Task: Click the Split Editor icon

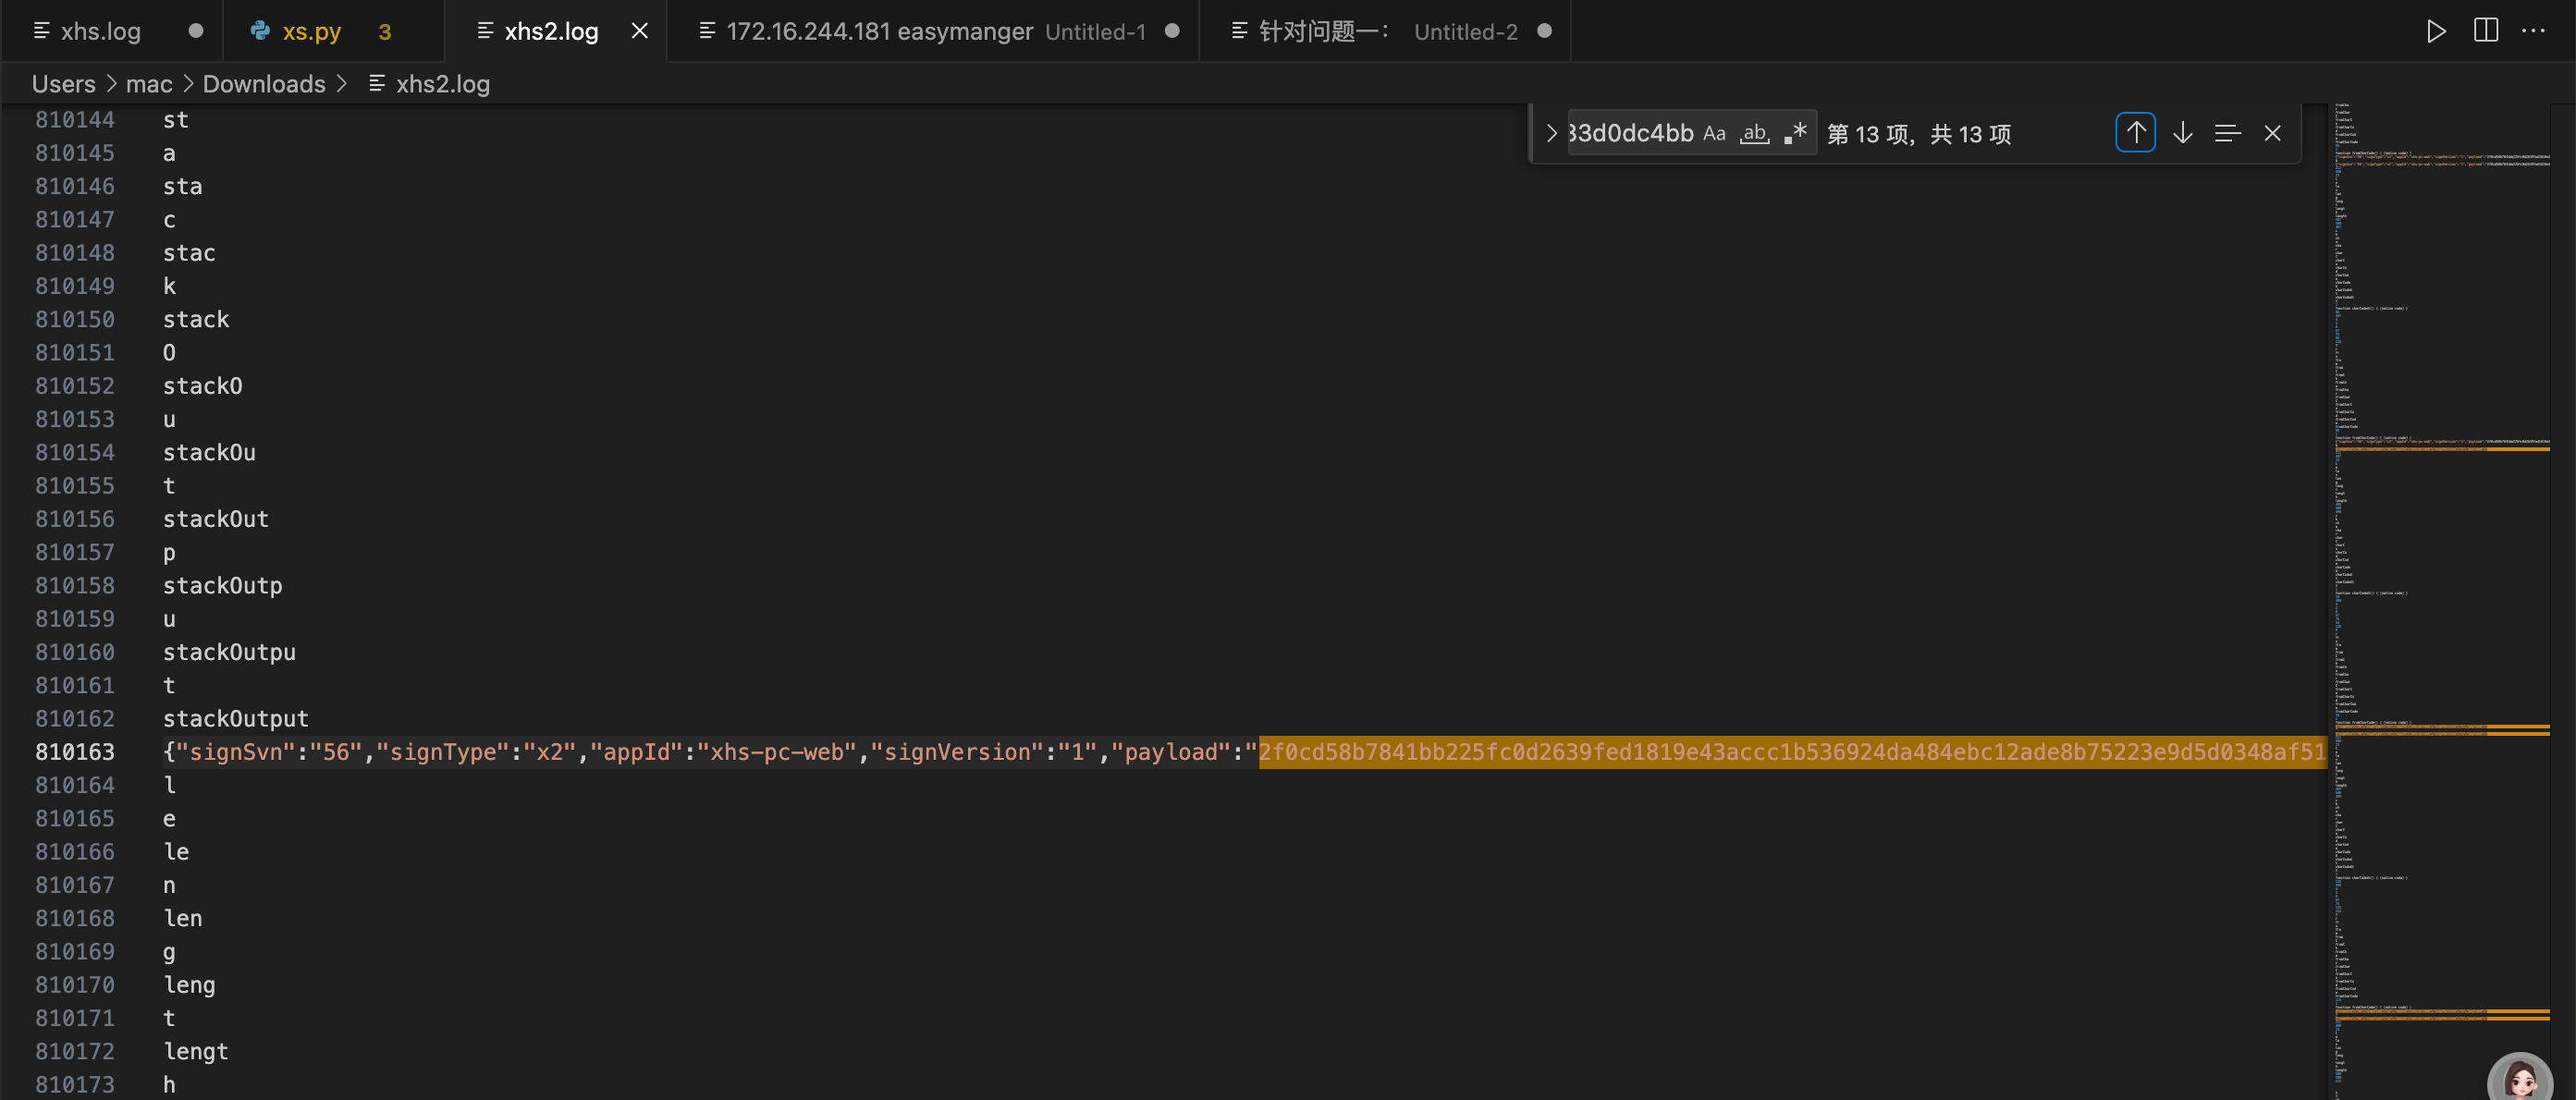Action: pos(2485,31)
